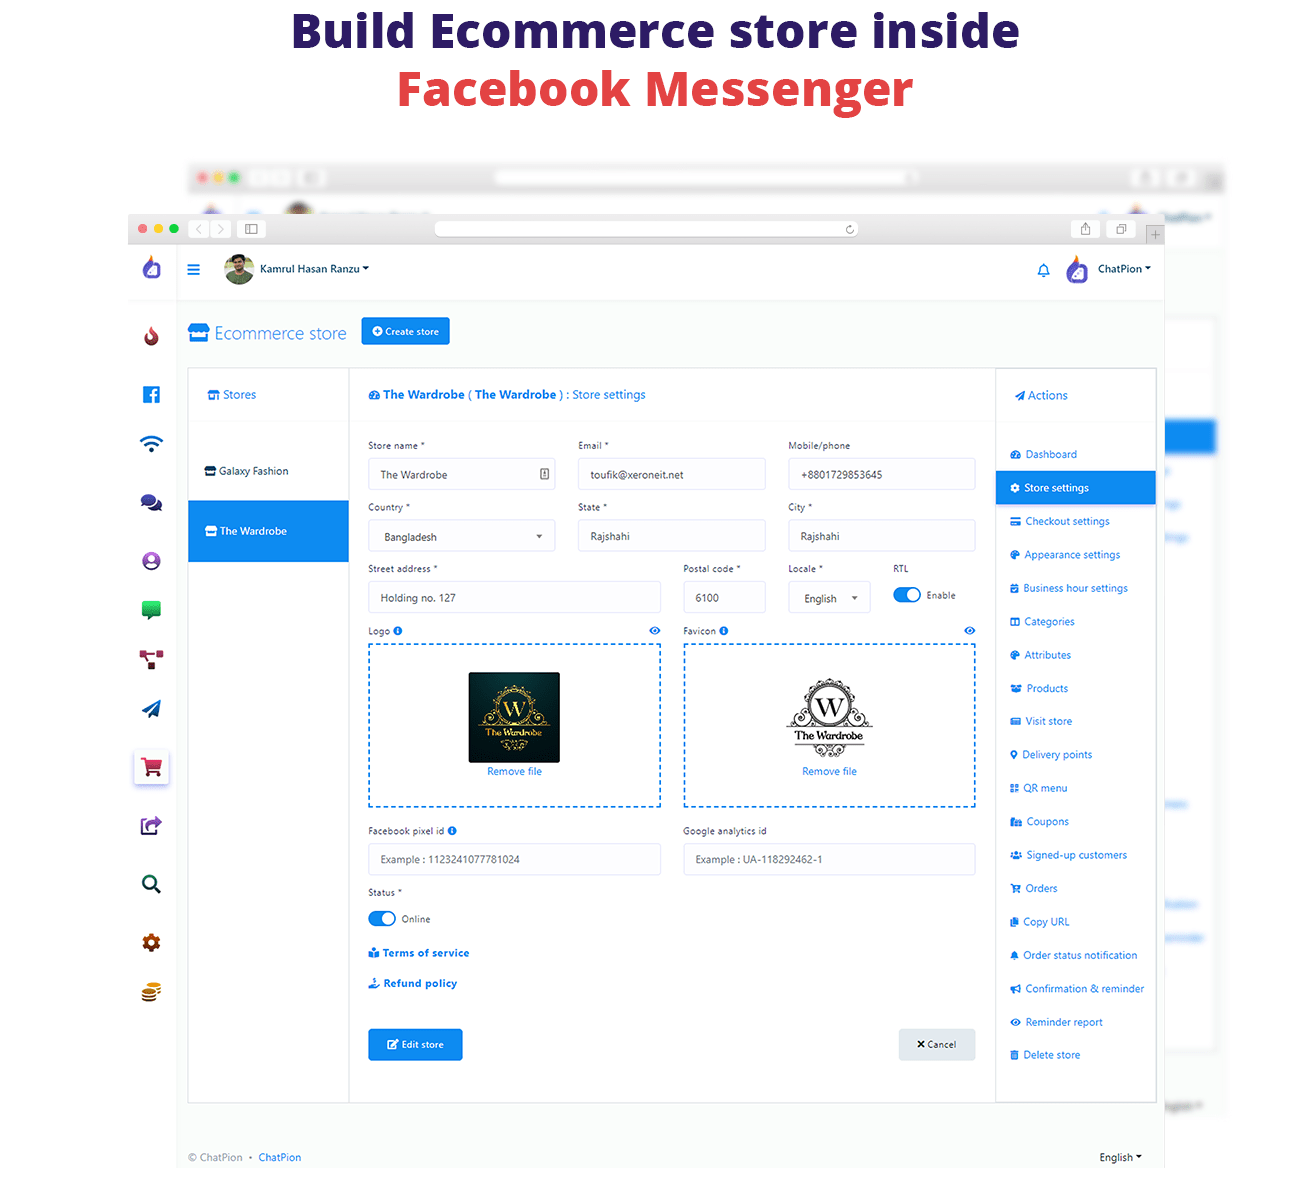Screen dimensions: 1300x1197
Task: Click the browser back arrow
Action: (199, 229)
